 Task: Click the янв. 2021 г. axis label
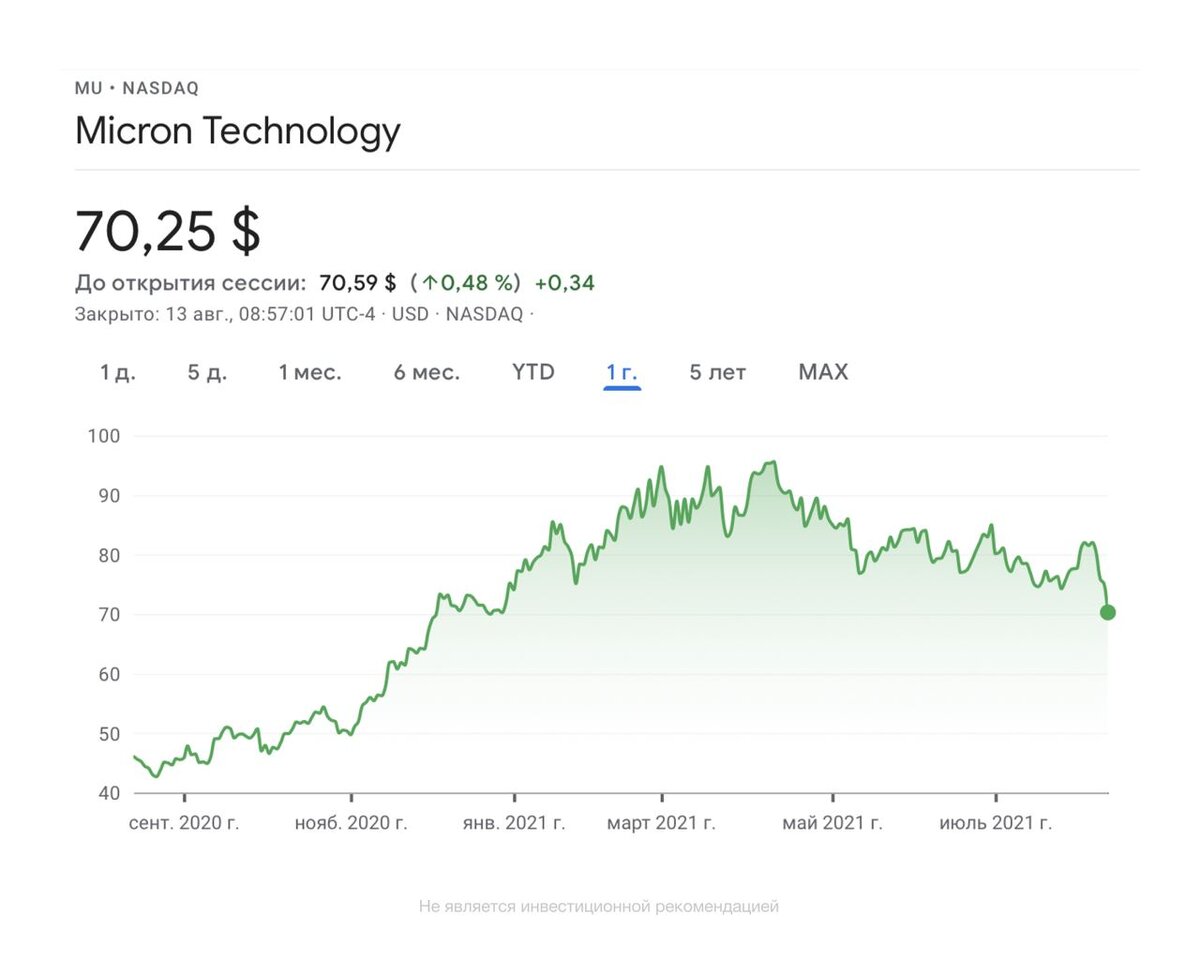tap(514, 824)
